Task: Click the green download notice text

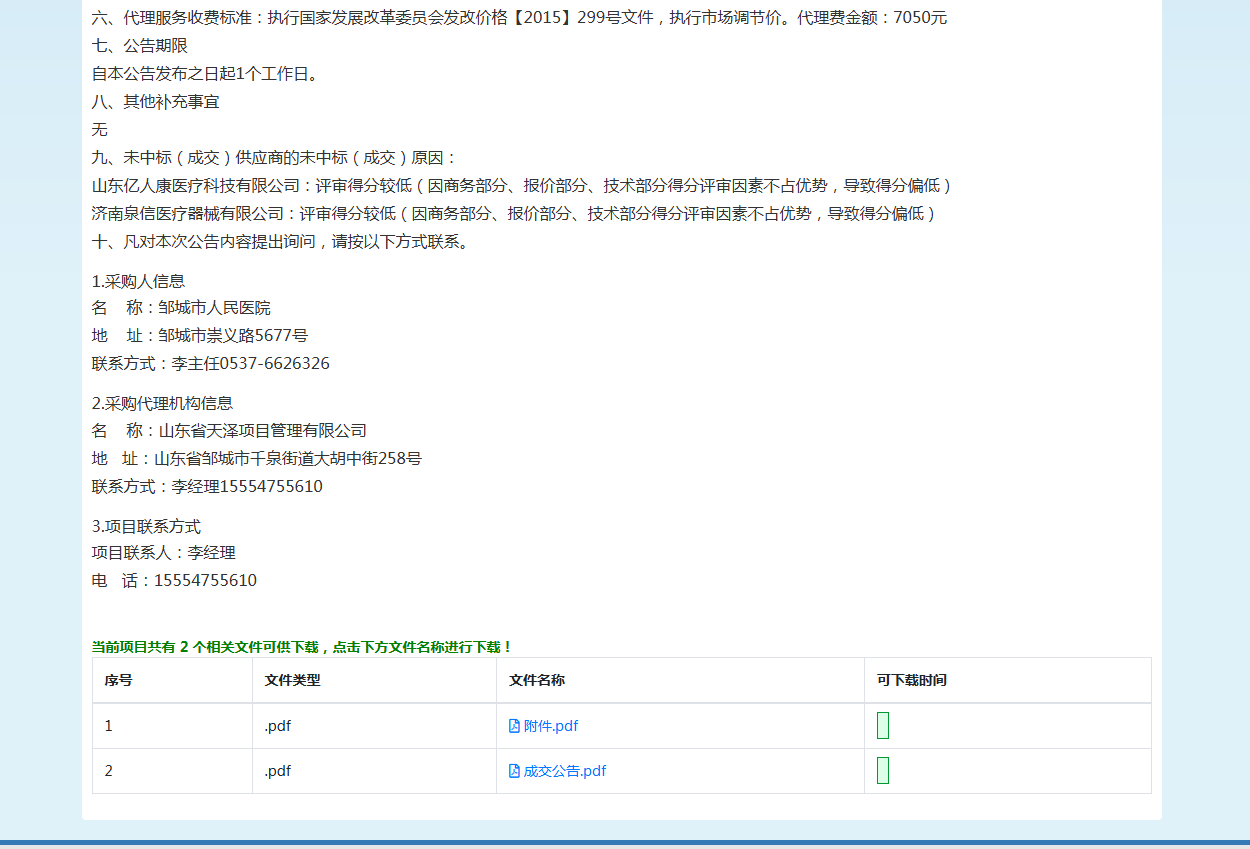Action: pyautogui.click(x=302, y=647)
